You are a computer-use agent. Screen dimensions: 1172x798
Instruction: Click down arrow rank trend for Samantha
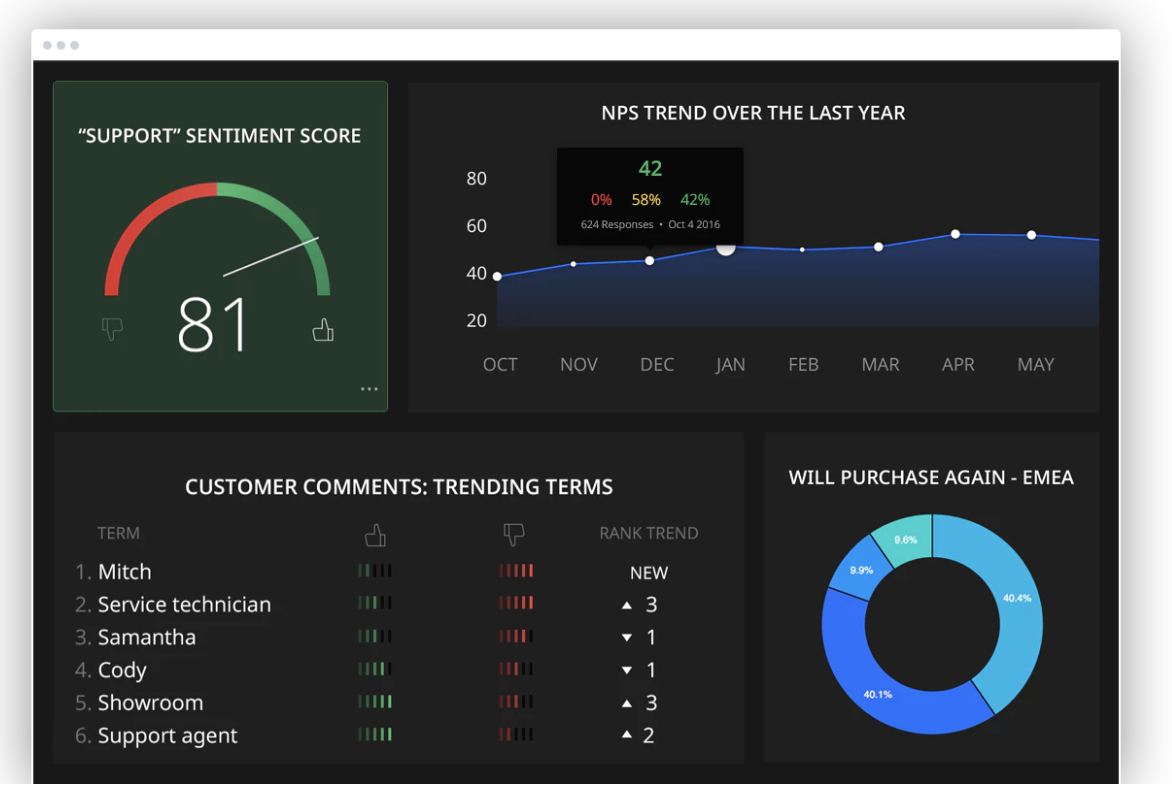(x=627, y=638)
